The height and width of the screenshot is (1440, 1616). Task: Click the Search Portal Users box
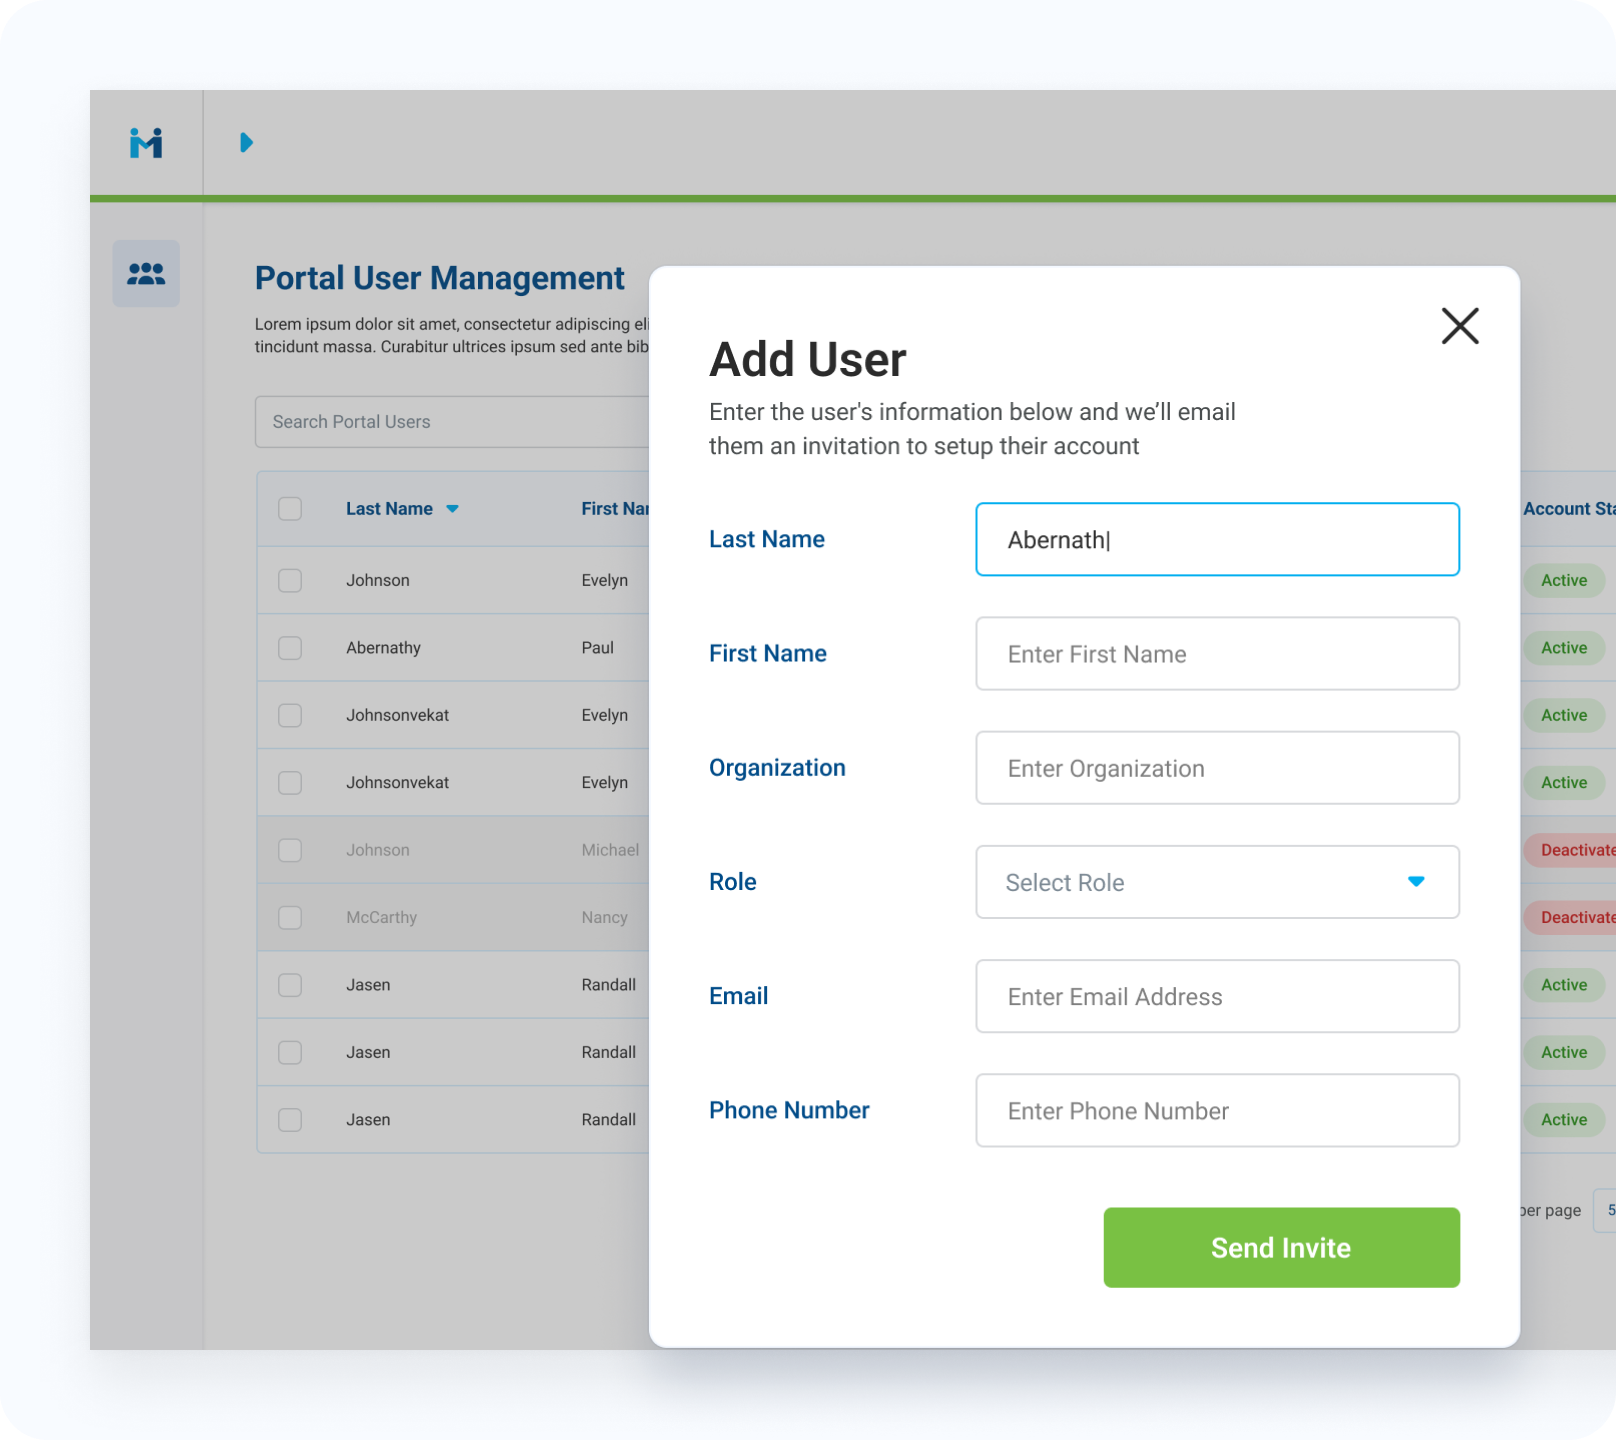point(452,422)
